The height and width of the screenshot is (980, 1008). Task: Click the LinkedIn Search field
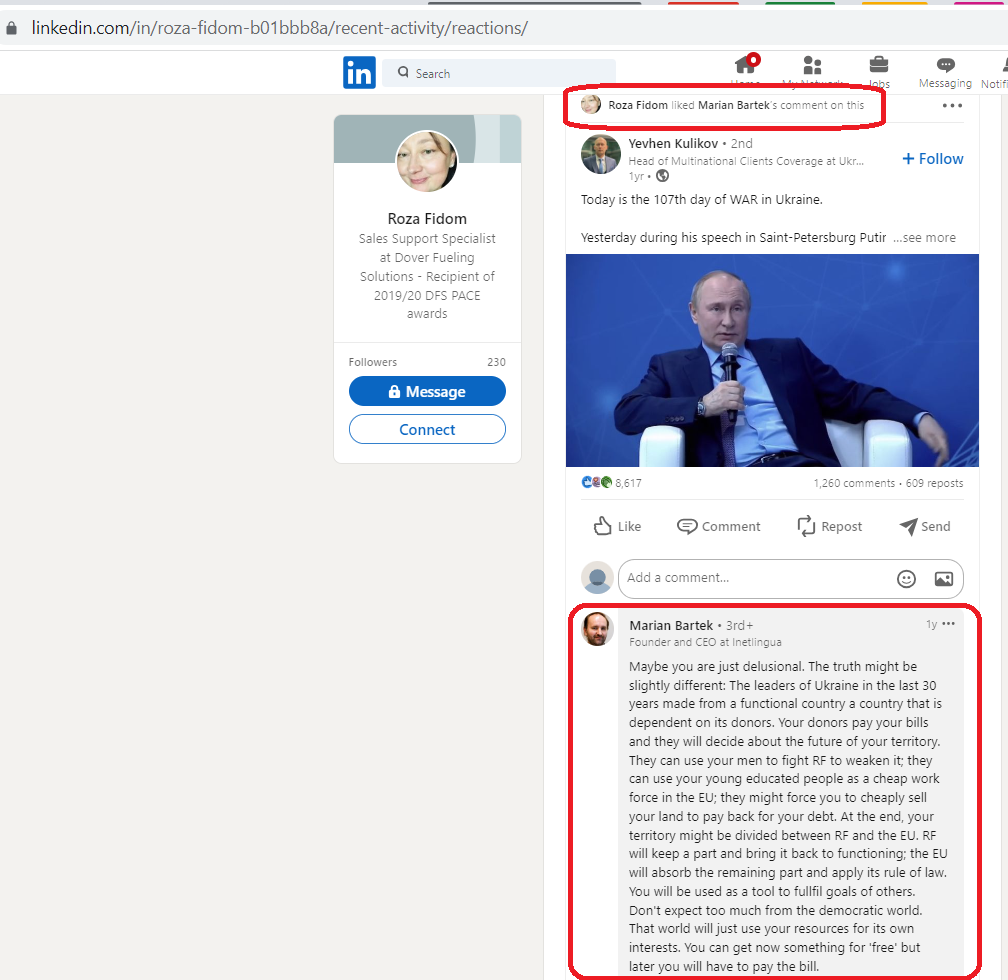(499, 73)
